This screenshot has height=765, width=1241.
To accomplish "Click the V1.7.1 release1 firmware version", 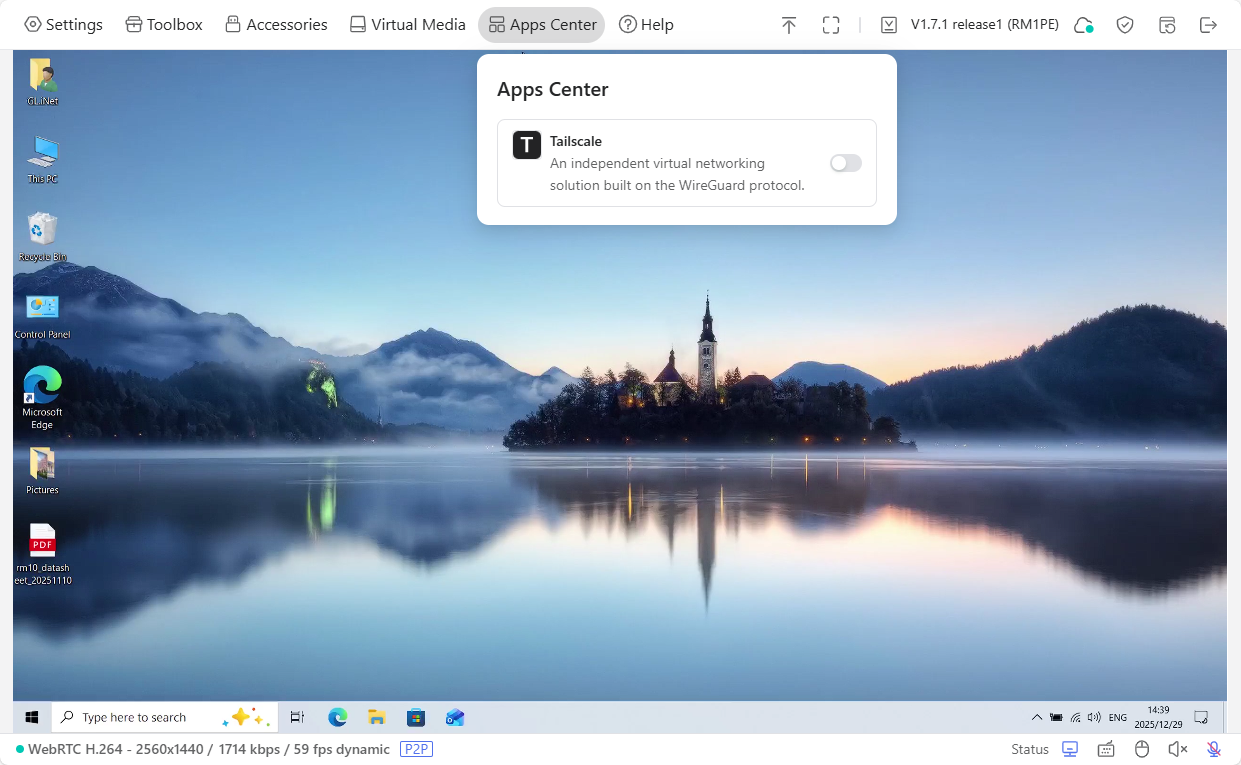I will click(x=983, y=25).
